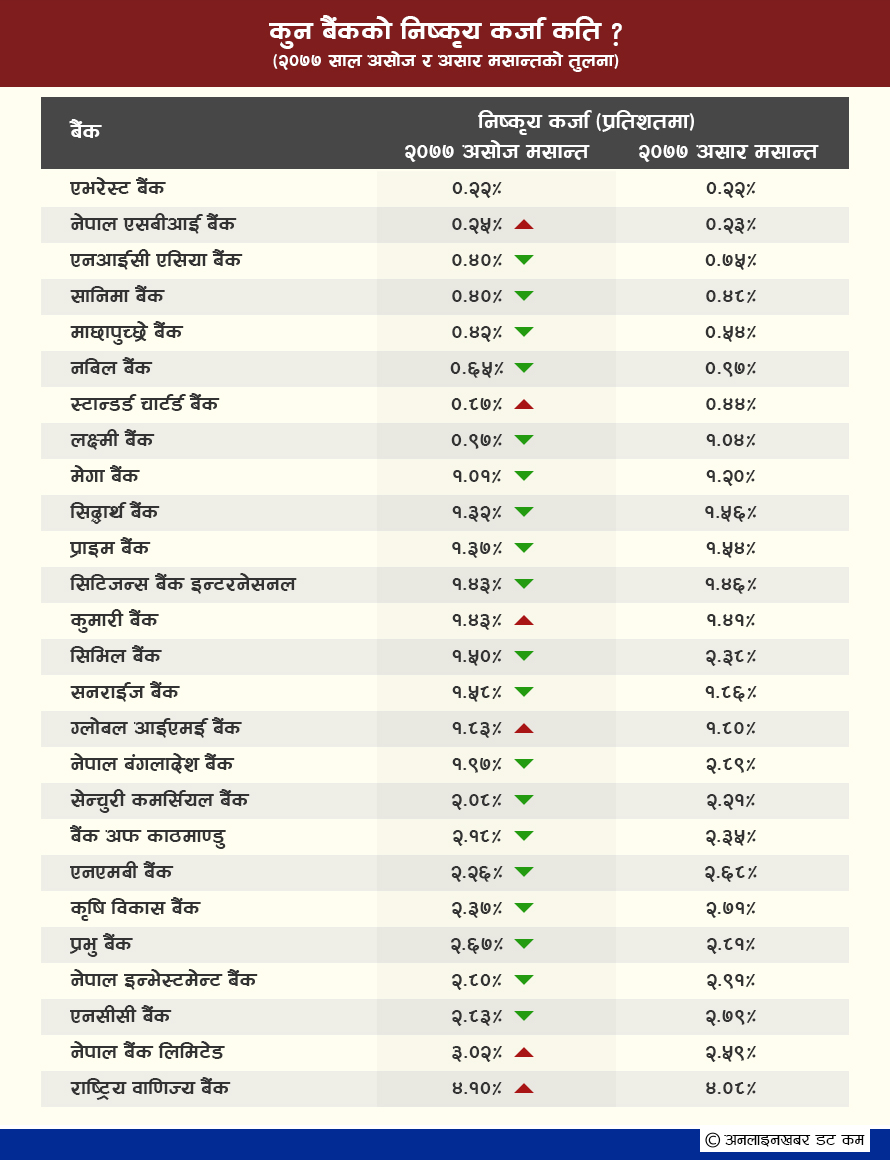Click the २०७७ असार मसान्त column header
The width and height of the screenshot is (890, 1160).
(728, 152)
